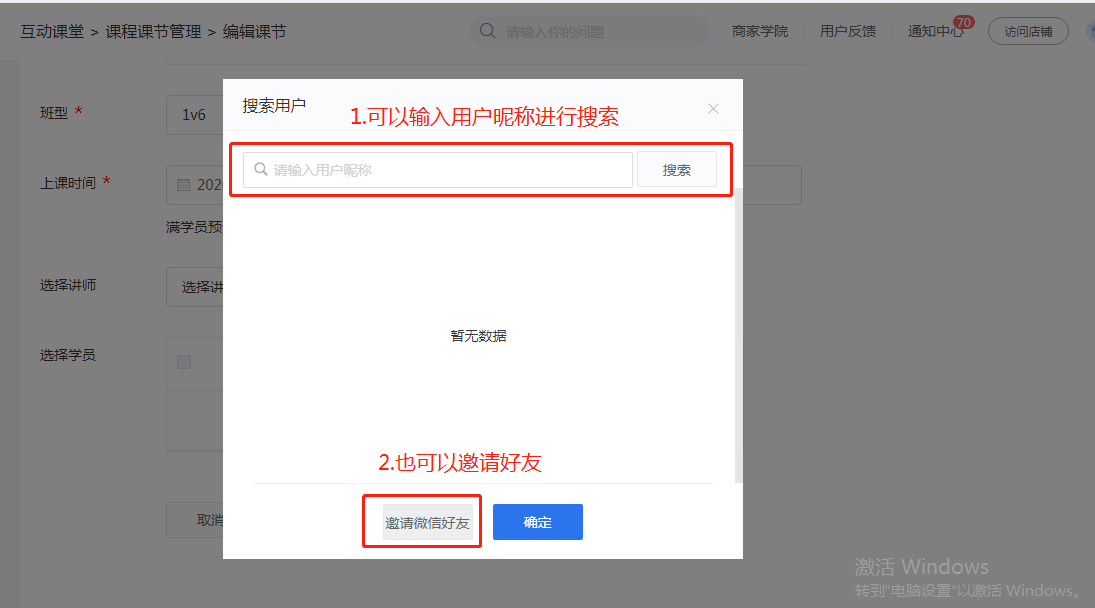Viewport: 1095px width, 608px height.
Task: Click the 搜索 button in dialog
Action: point(677,170)
